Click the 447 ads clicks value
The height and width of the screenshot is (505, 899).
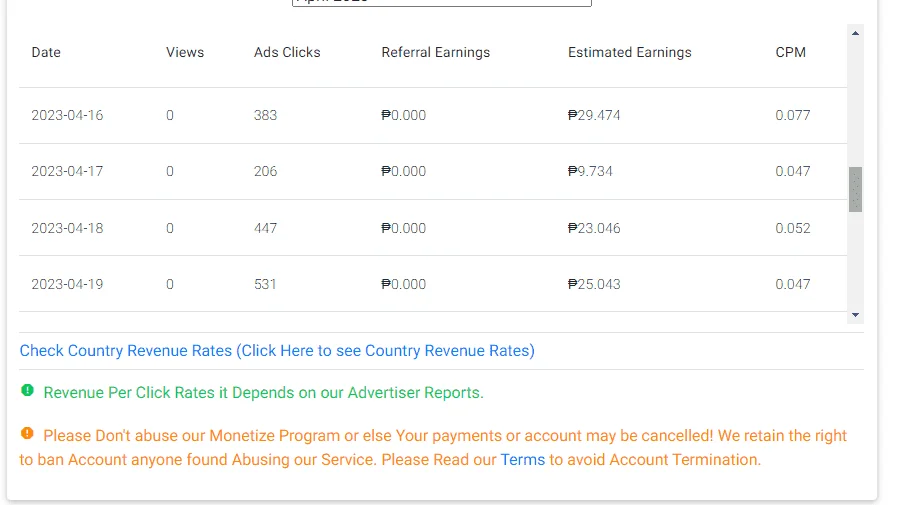tap(265, 228)
